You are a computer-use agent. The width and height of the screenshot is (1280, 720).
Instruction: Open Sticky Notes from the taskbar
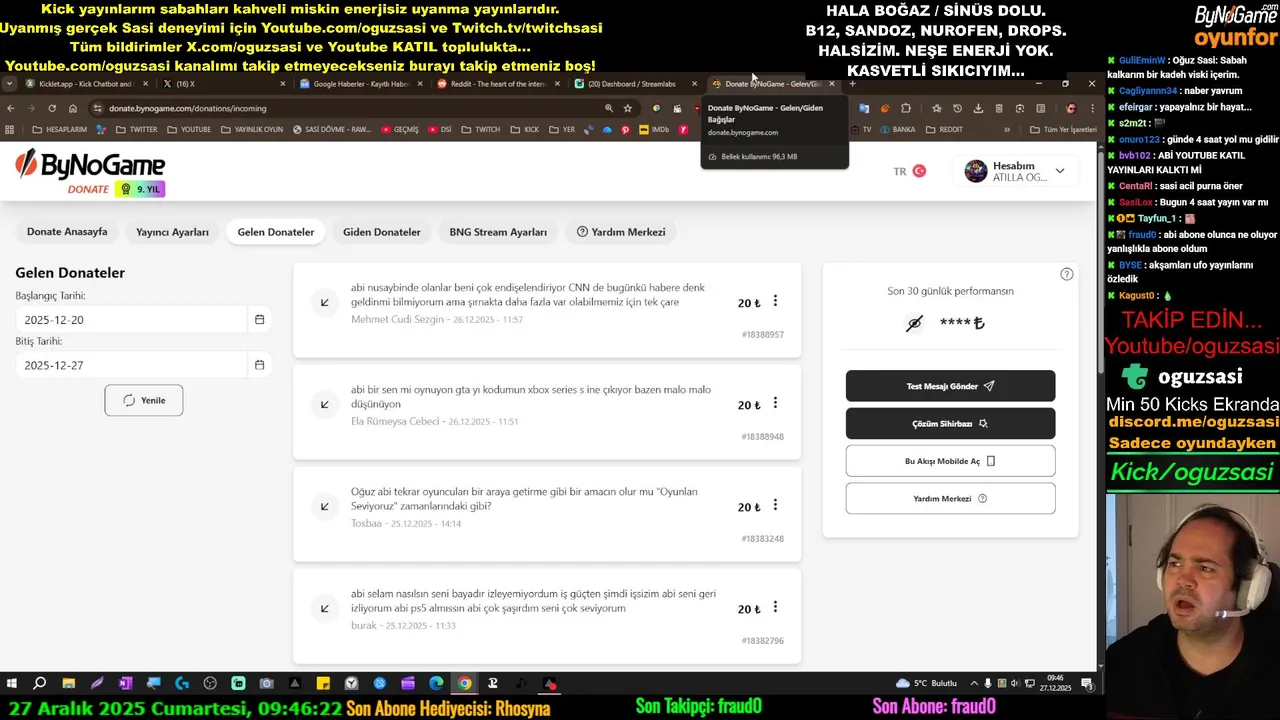tap(323, 684)
